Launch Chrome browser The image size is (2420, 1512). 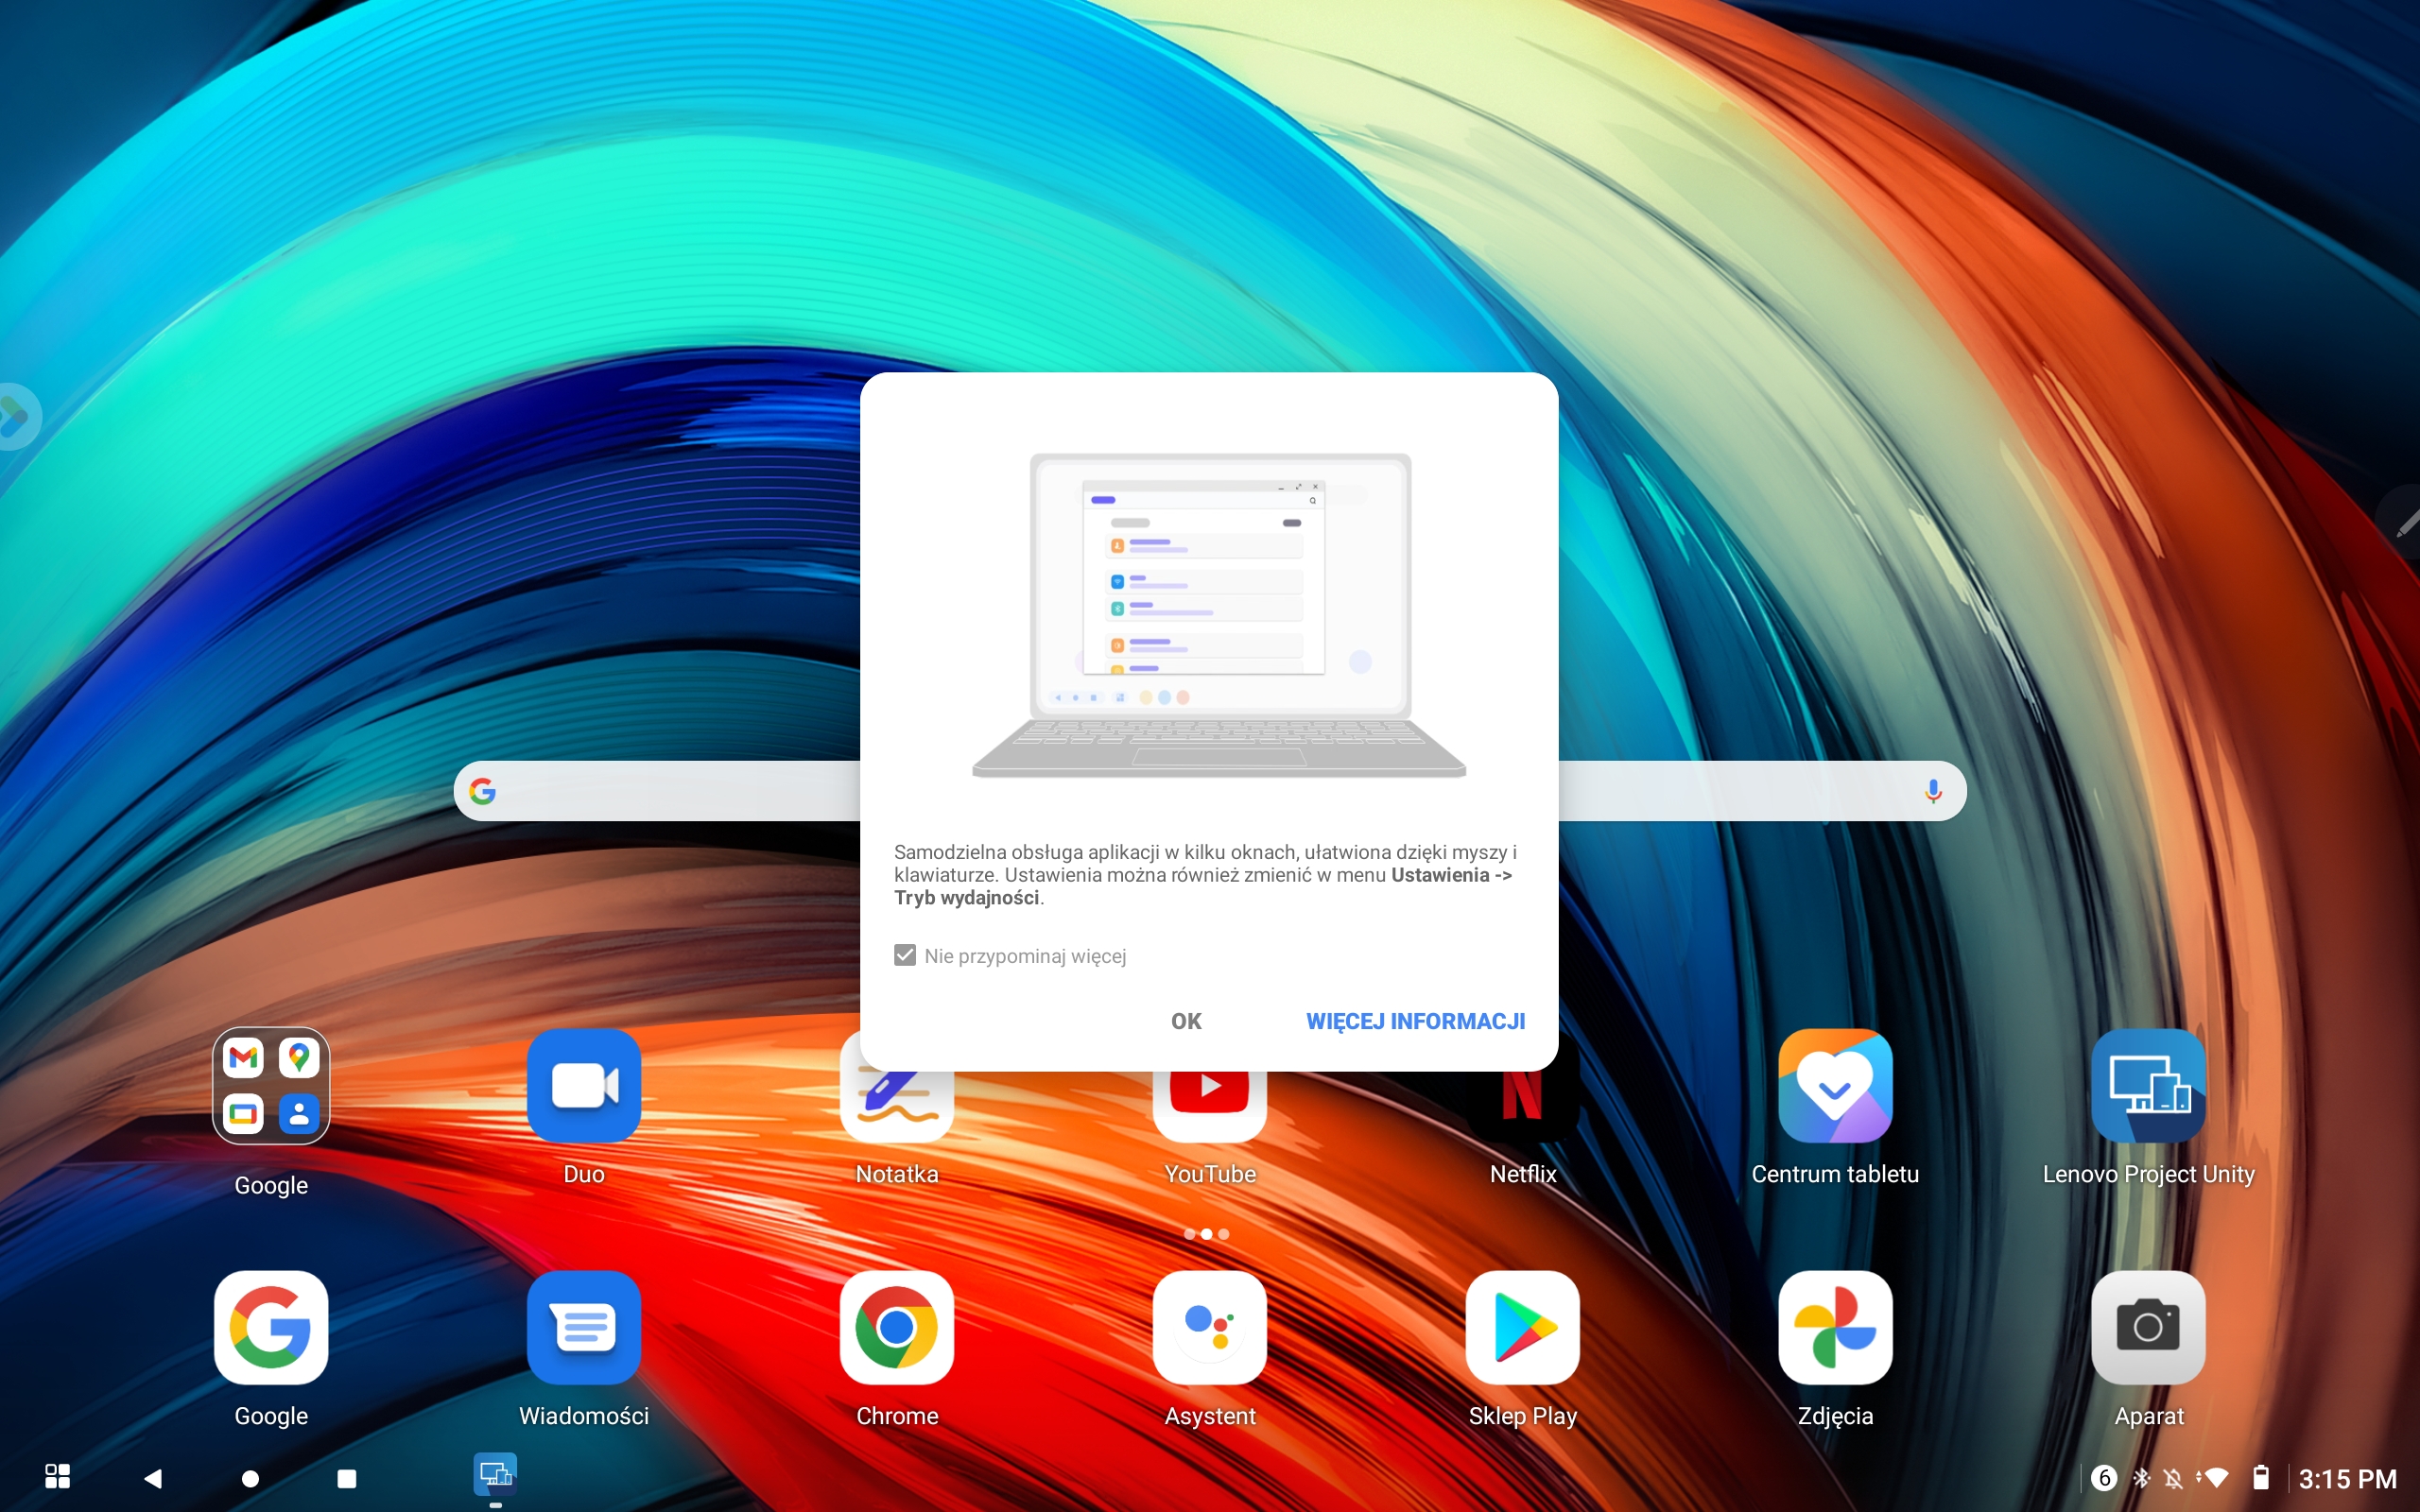click(x=897, y=1328)
